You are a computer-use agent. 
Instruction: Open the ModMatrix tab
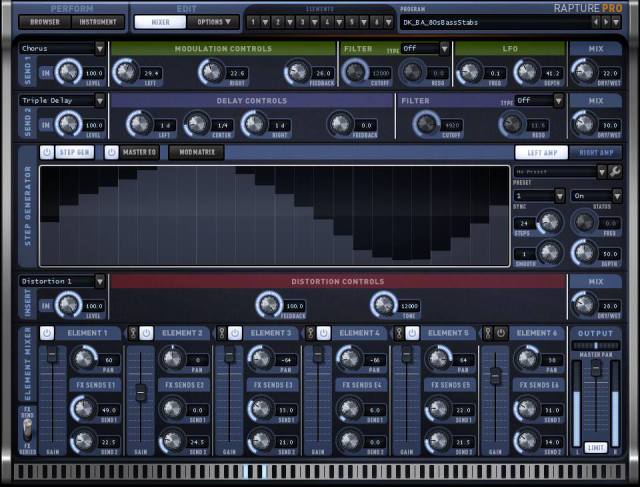click(196, 152)
